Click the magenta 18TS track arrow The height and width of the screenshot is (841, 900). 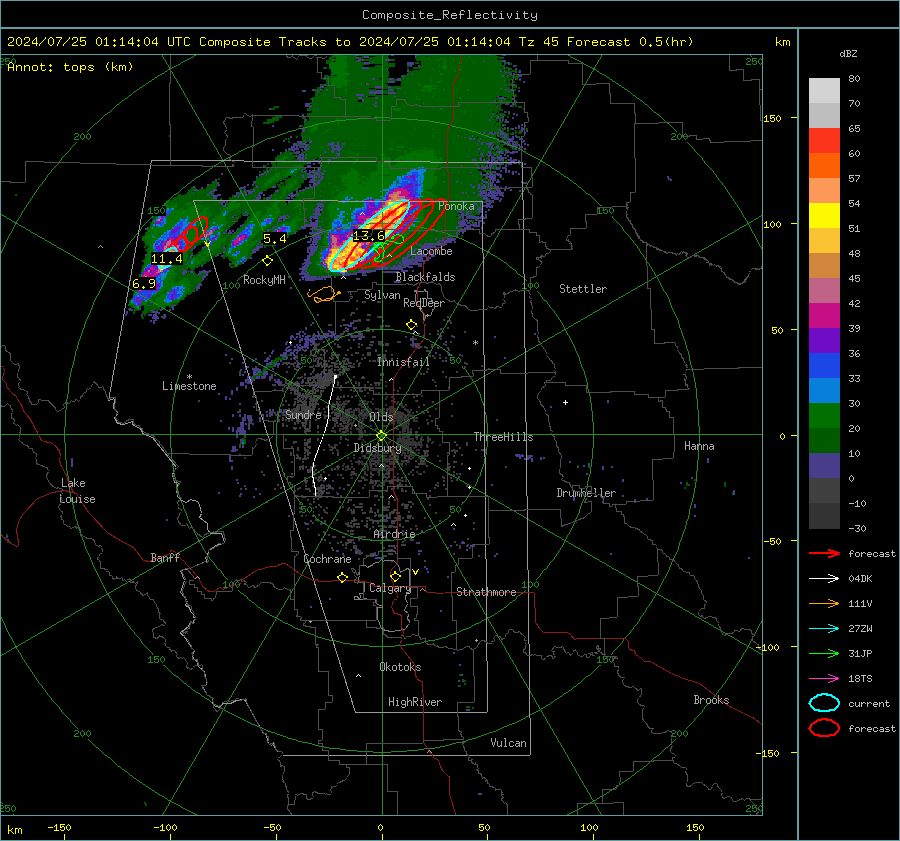824,679
